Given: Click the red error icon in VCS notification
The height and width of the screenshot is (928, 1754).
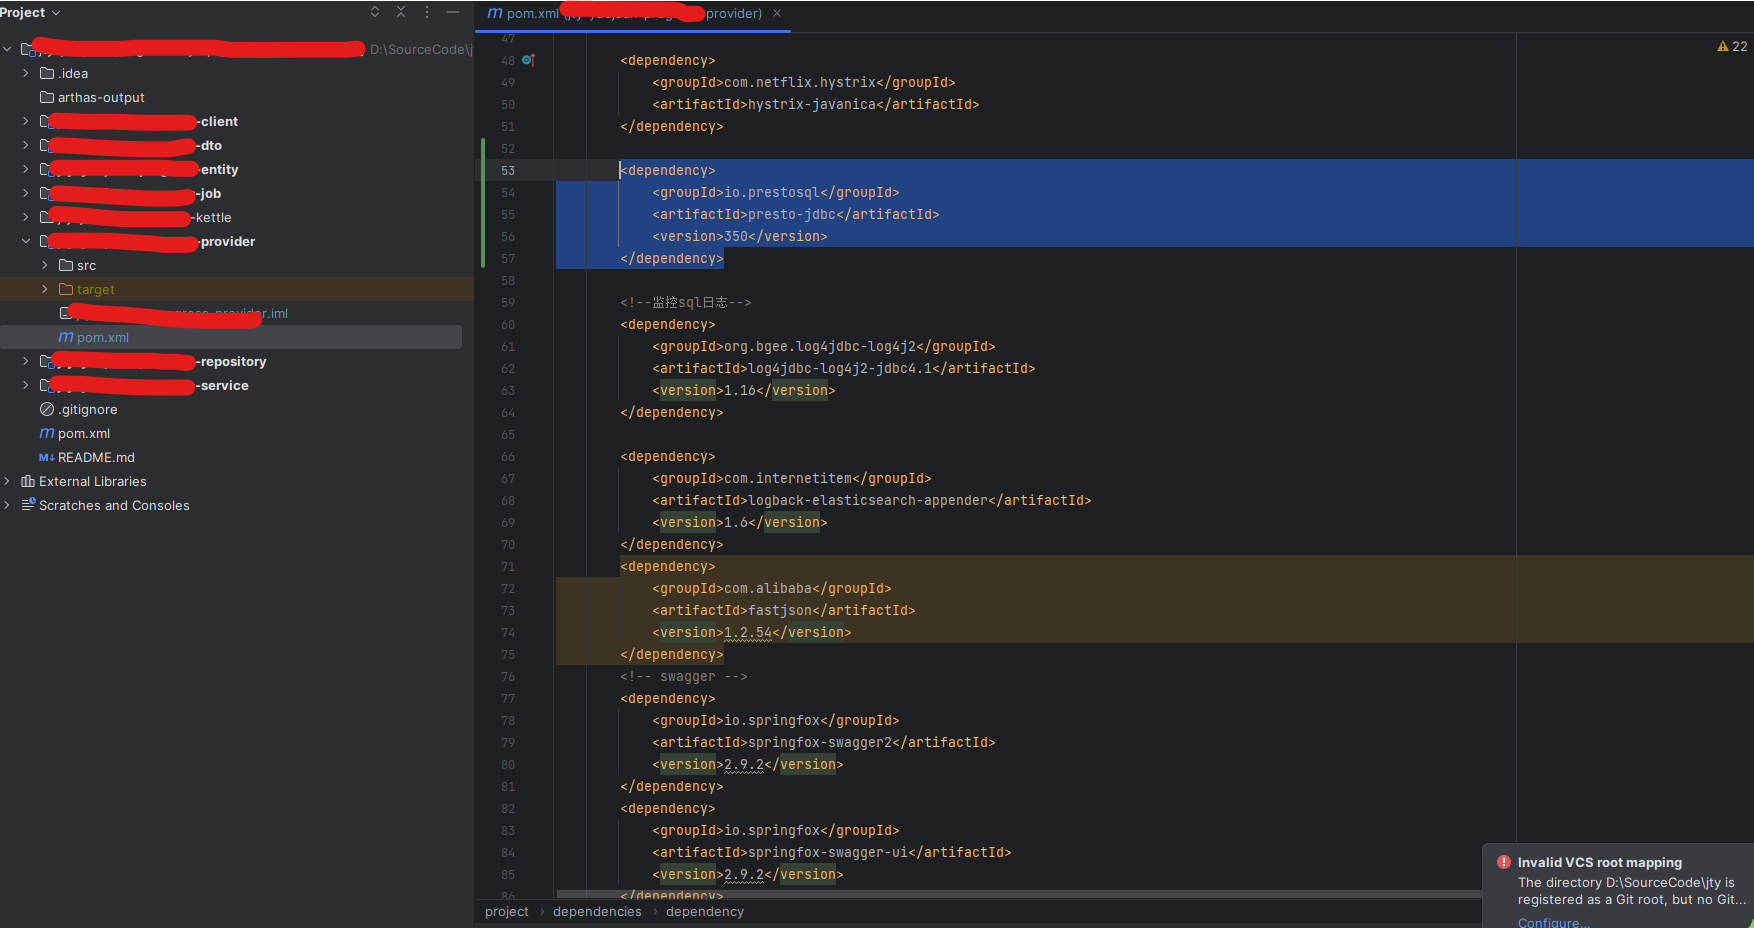Looking at the screenshot, I should (x=1503, y=862).
